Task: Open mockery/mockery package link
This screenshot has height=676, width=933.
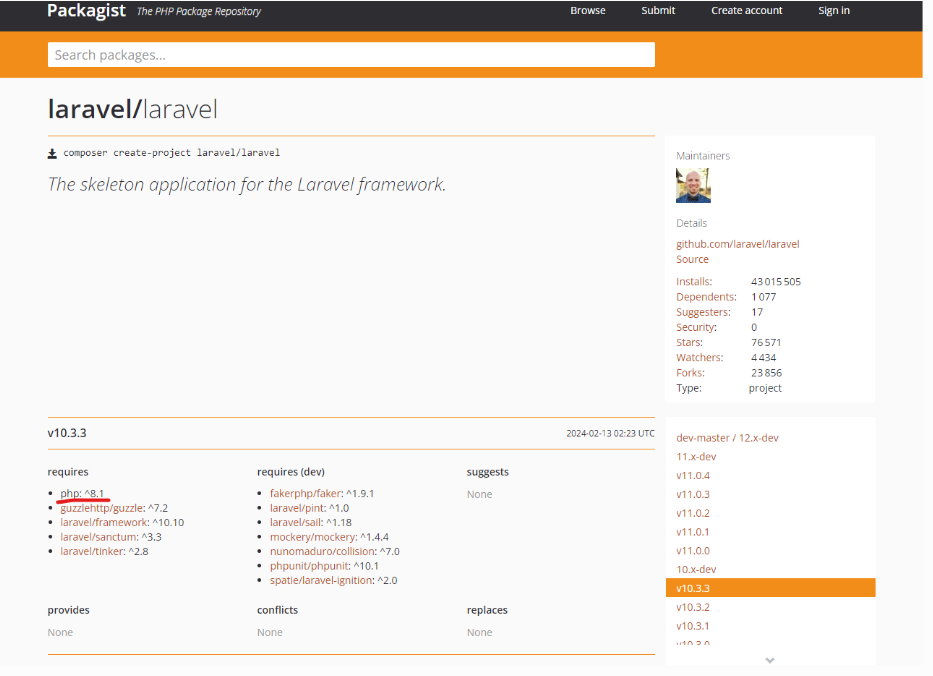Action: pyautogui.click(x=312, y=537)
